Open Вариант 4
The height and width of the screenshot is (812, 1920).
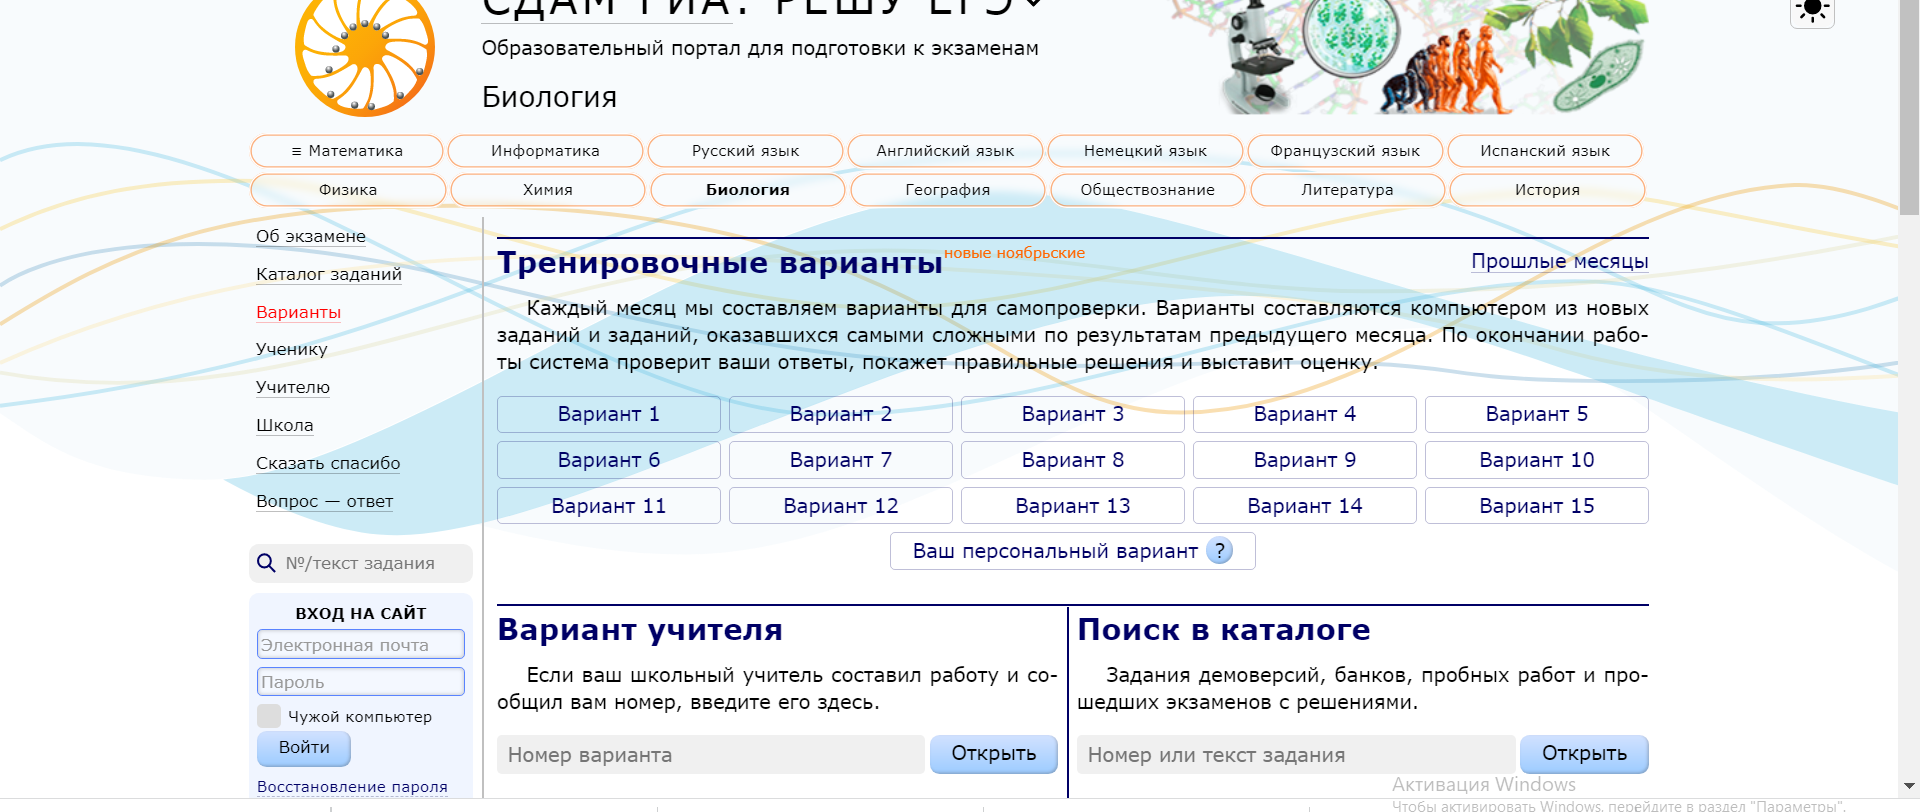pyautogui.click(x=1305, y=414)
